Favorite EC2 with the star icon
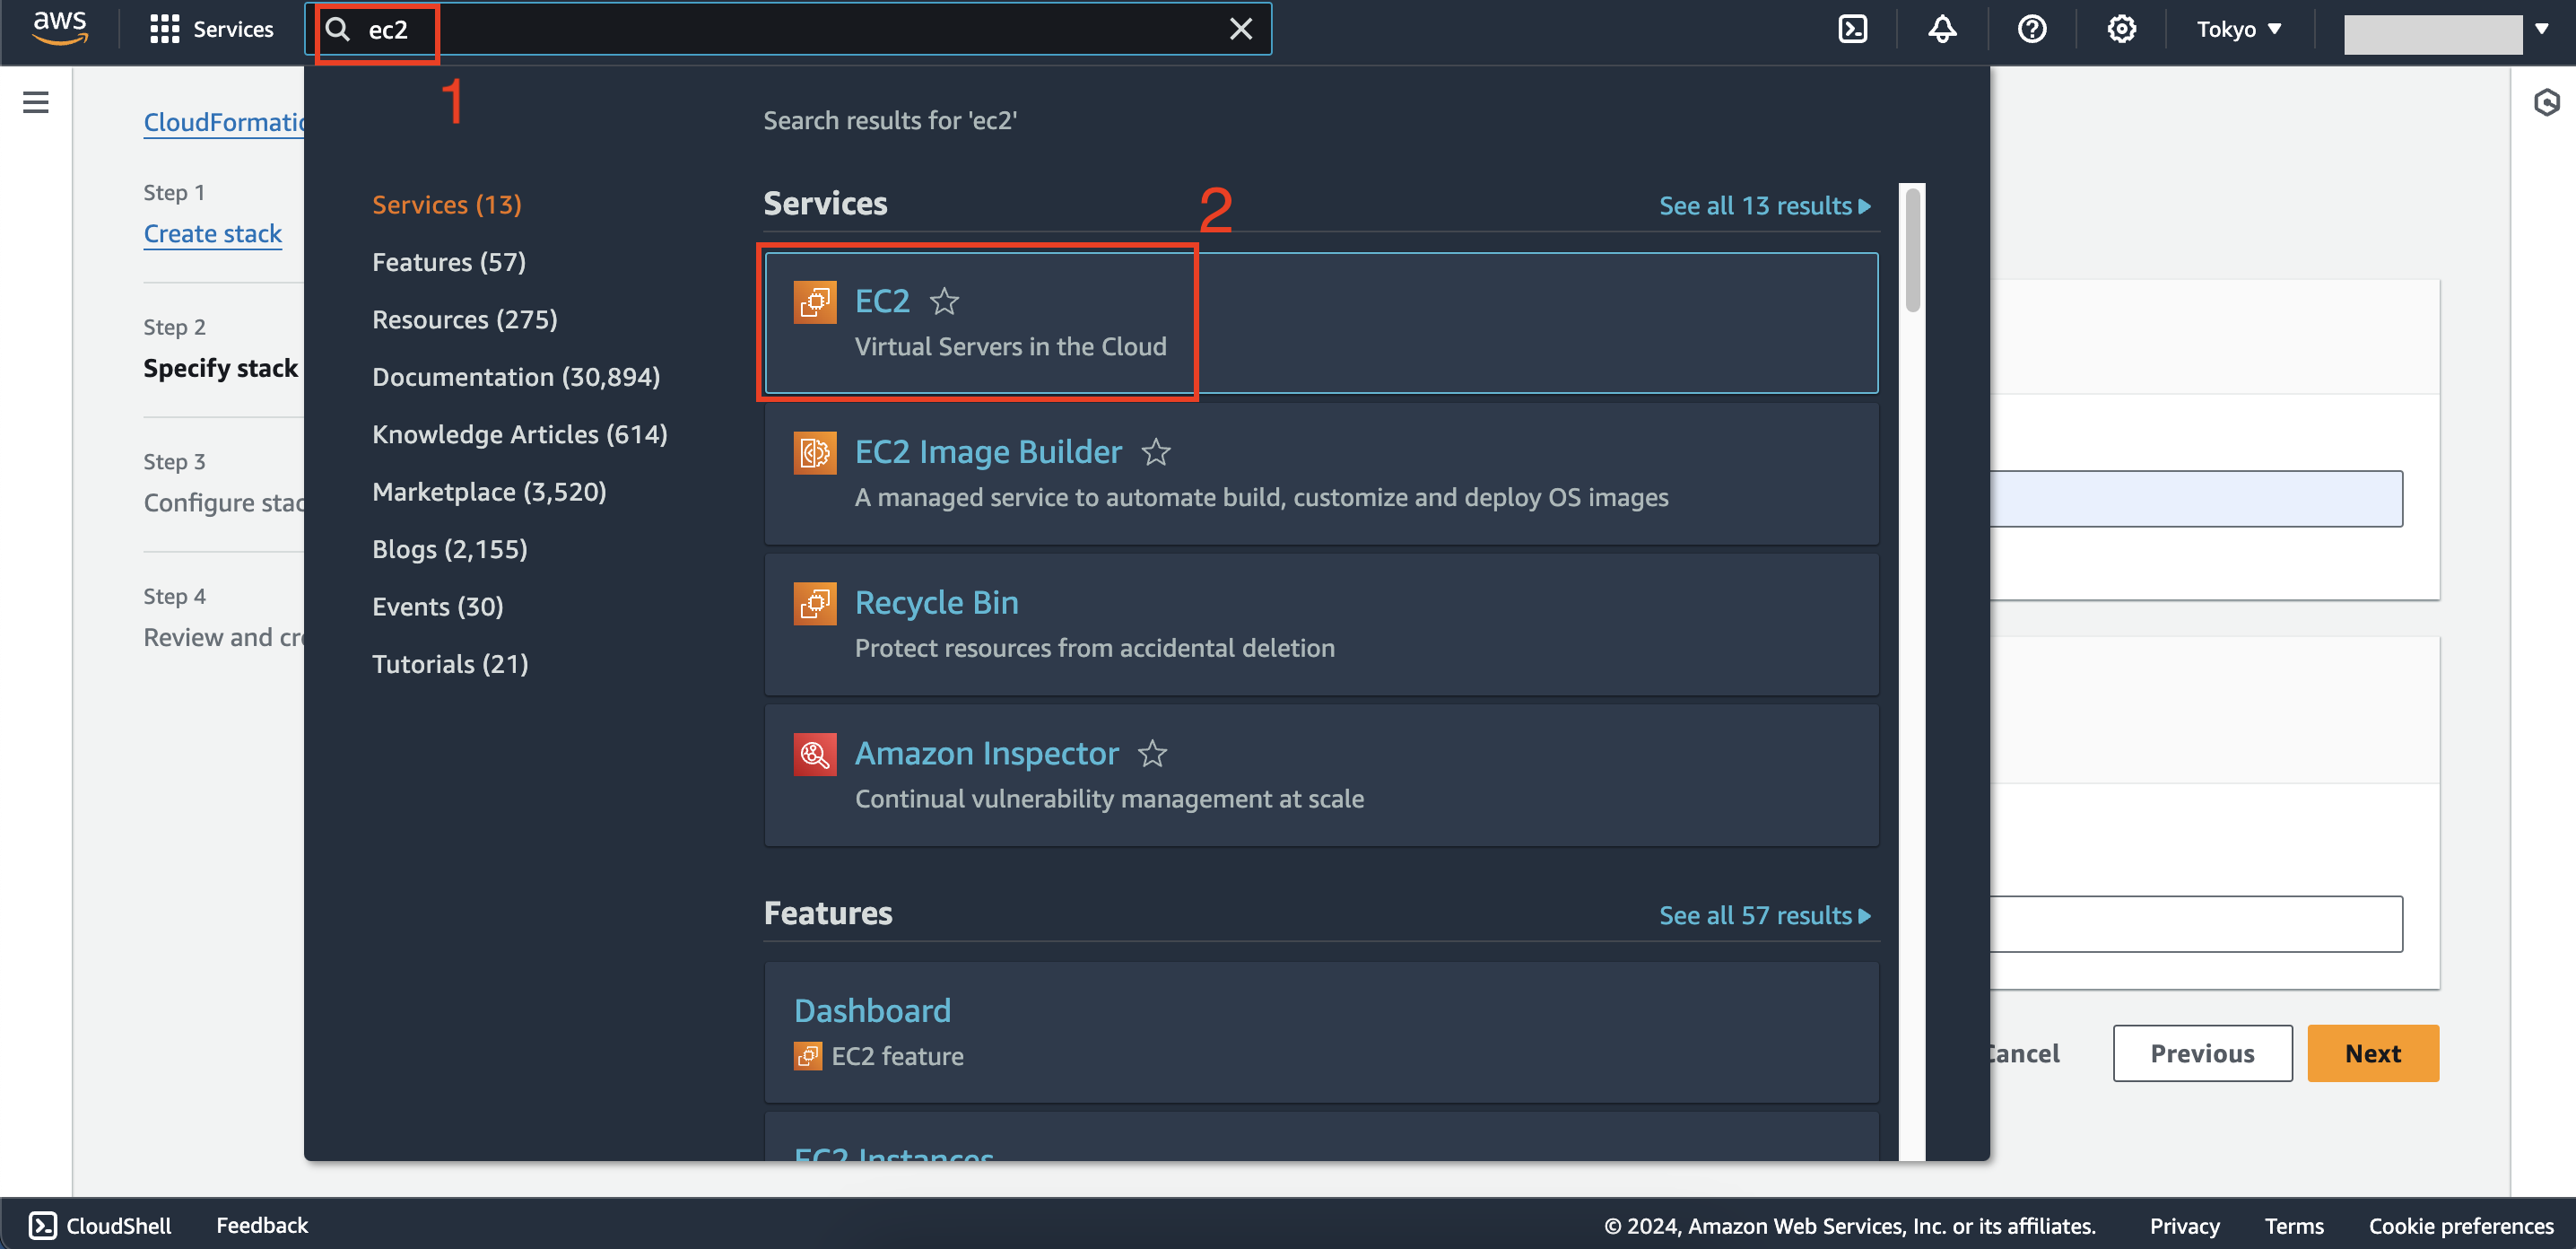Screen dimensions: 2576x1249 click(944, 301)
